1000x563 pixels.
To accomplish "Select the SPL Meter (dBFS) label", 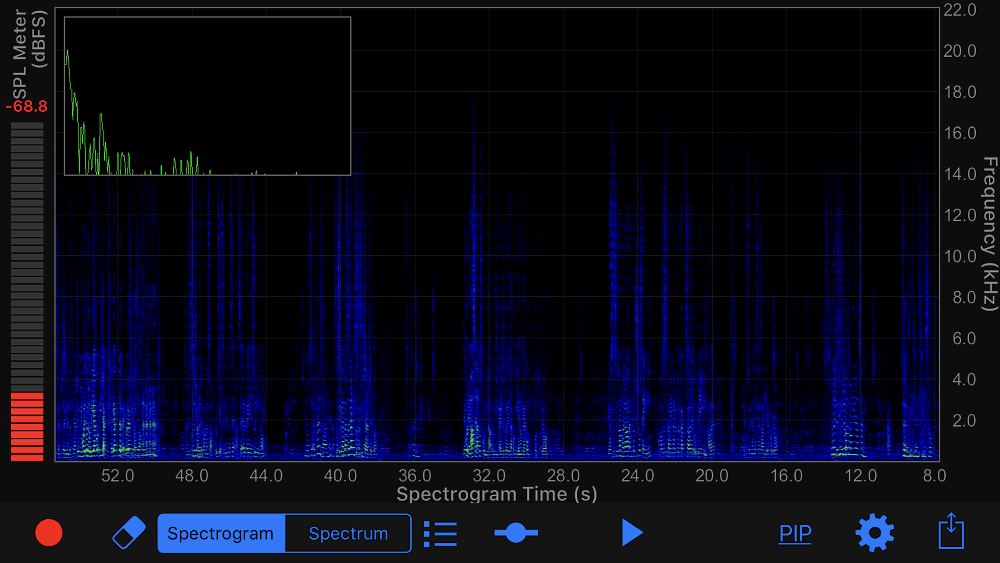I will click(x=29, y=54).
